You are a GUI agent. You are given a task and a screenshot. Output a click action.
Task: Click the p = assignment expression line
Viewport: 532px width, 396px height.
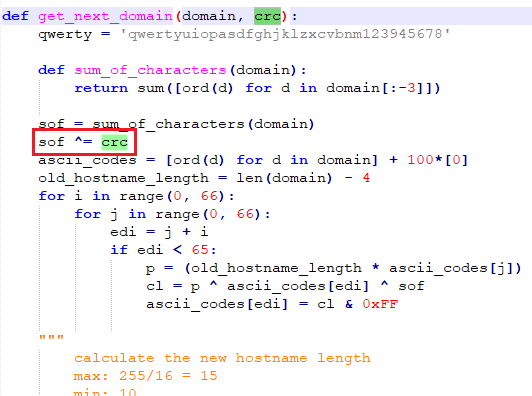click(334, 268)
